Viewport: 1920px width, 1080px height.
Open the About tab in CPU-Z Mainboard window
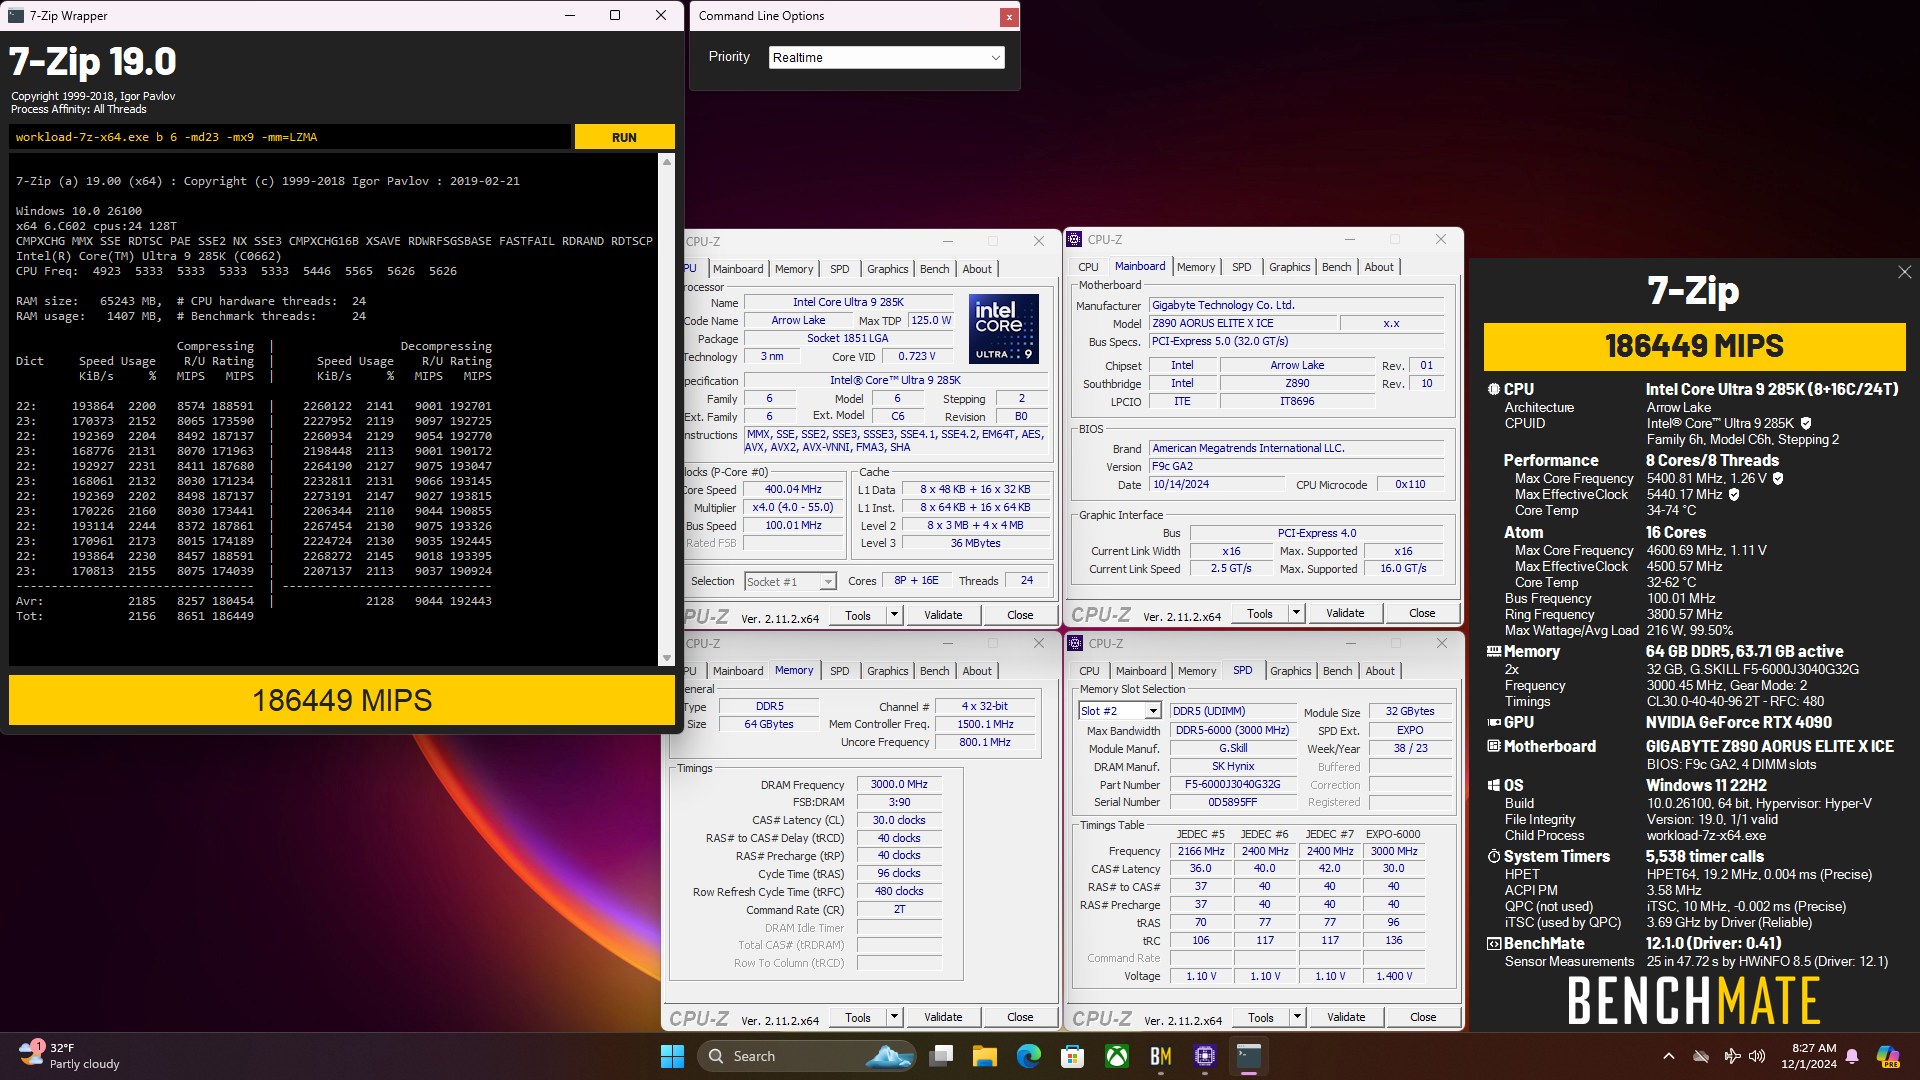click(1379, 267)
